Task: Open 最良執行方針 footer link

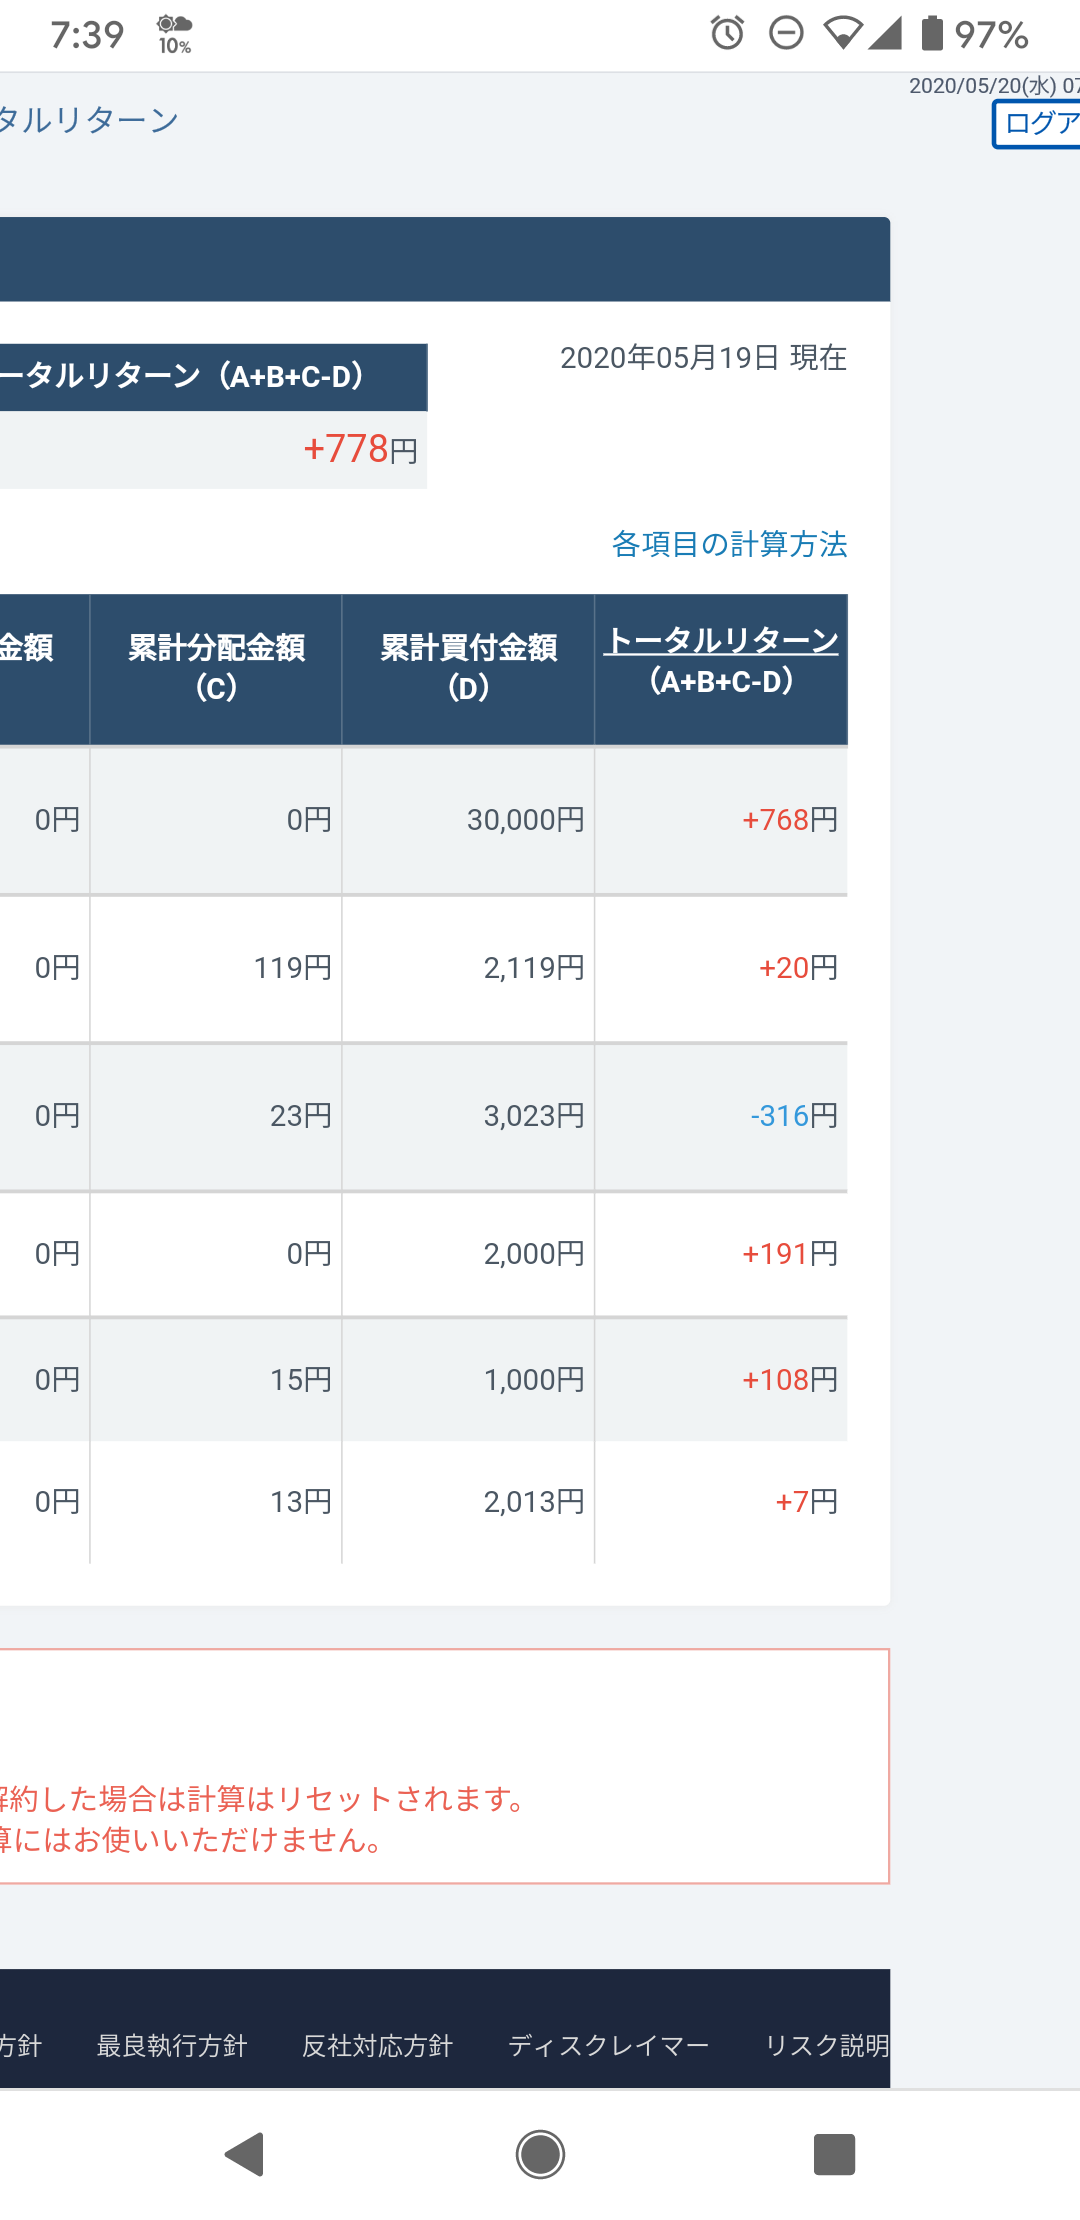Action: click(171, 2046)
